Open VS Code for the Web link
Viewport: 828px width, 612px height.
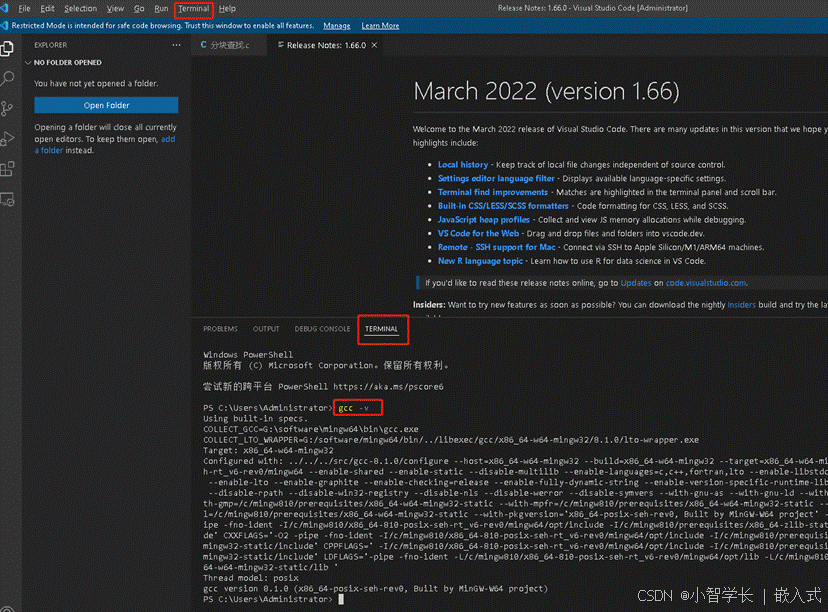478,233
